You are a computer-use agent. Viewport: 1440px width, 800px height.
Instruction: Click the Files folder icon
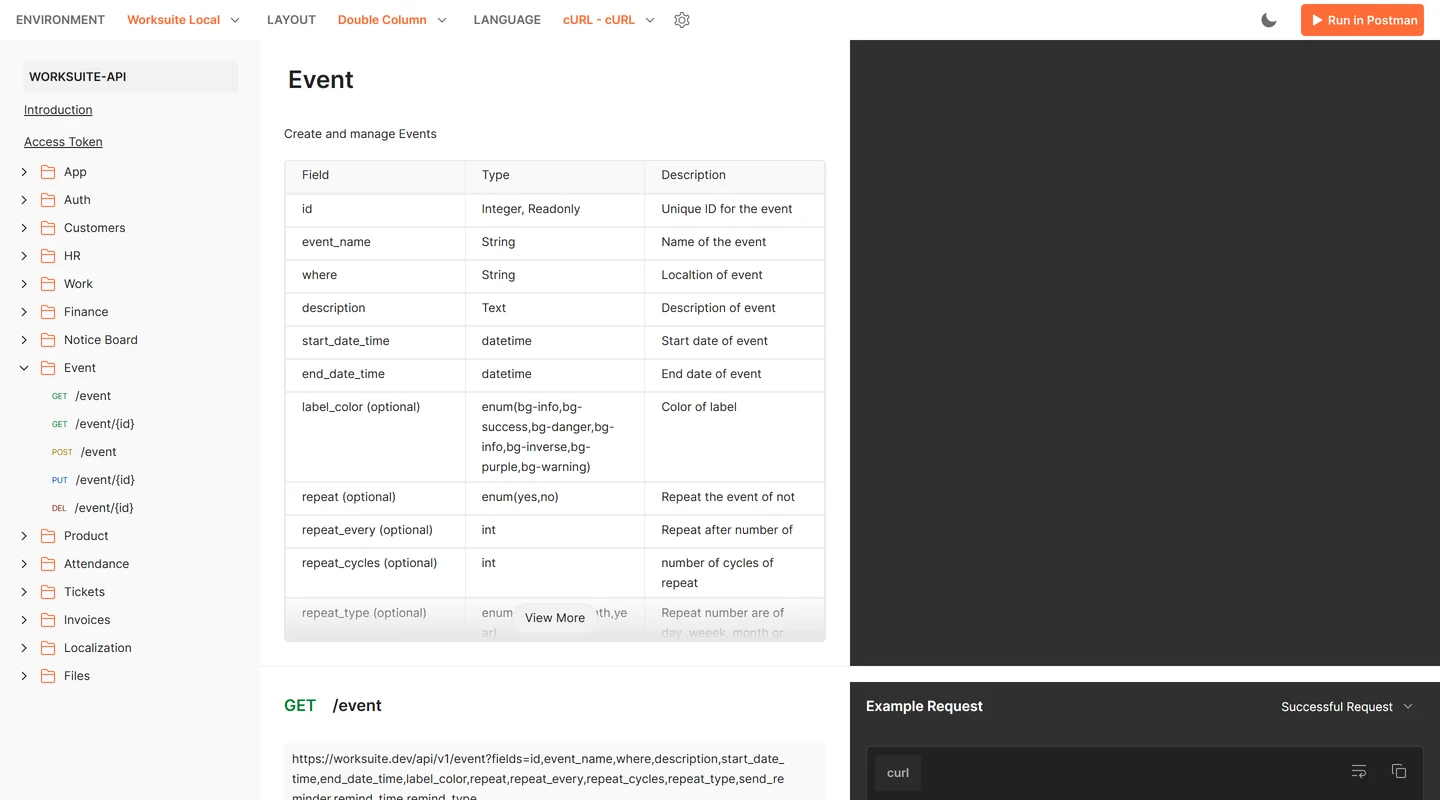(x=48, y=676)
